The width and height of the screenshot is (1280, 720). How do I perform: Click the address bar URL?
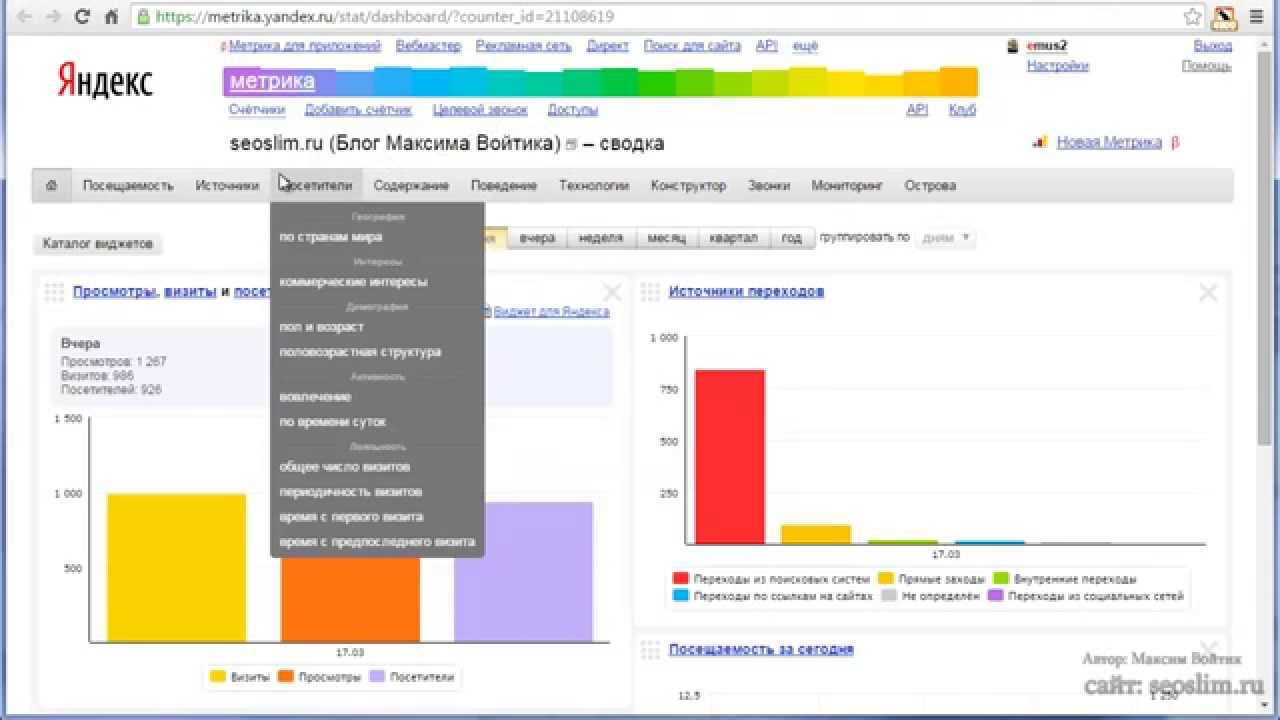385,17
